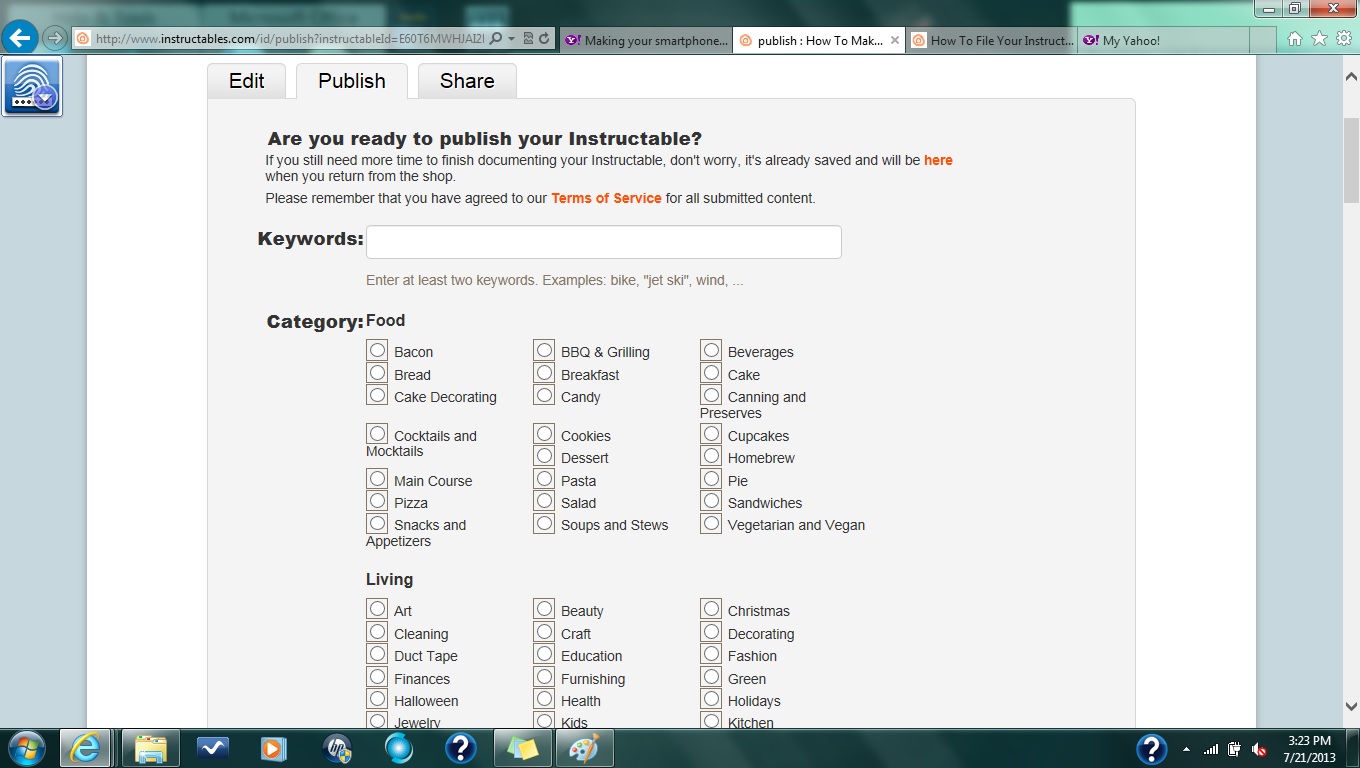The height and width of the screenshot is (768, 1360).
Task: Click the vertical scrollbar thumb
Action: click(x=1351, y=159)
